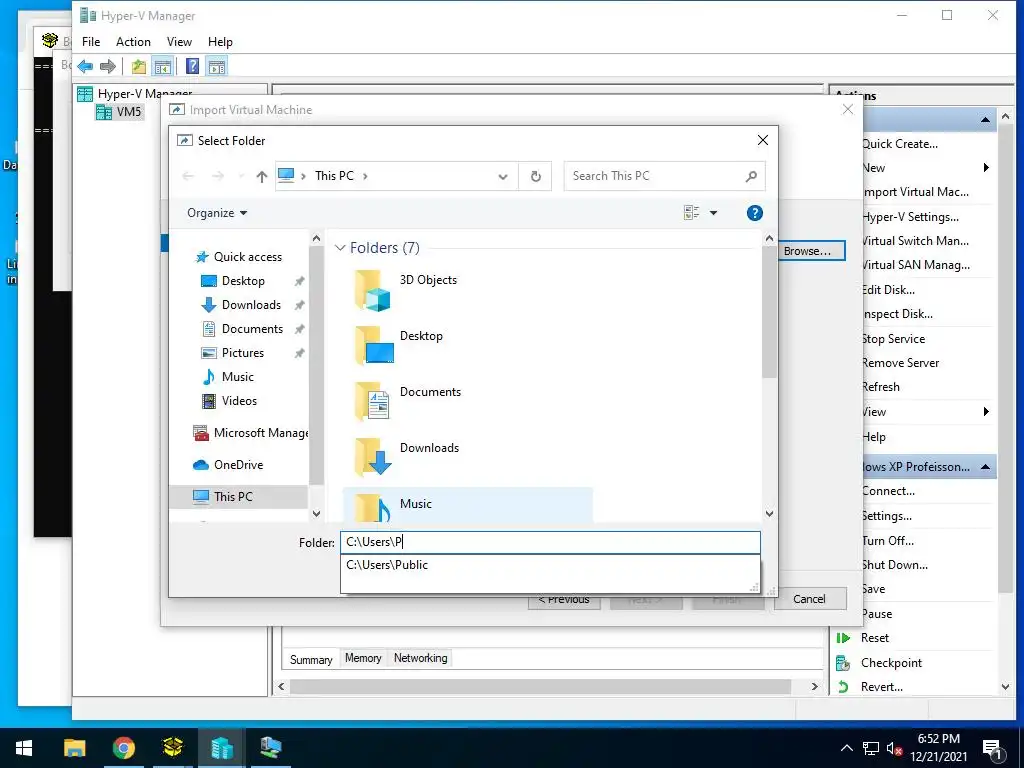Click the up arrow in Select Folder dialog

click(x=262, y=176)
